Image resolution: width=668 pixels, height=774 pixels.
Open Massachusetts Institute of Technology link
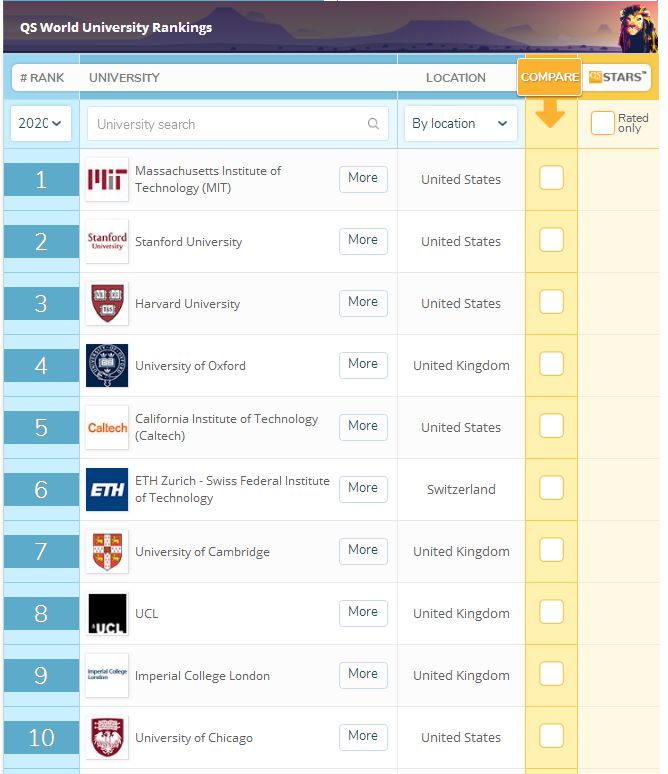tap(208, 179)
